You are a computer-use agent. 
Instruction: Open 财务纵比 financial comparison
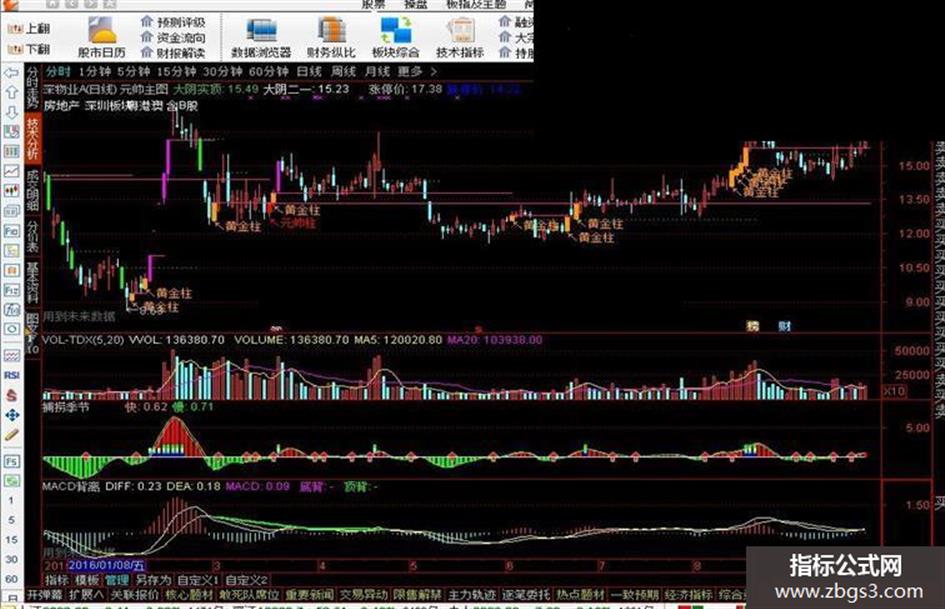tap(331, 37)
